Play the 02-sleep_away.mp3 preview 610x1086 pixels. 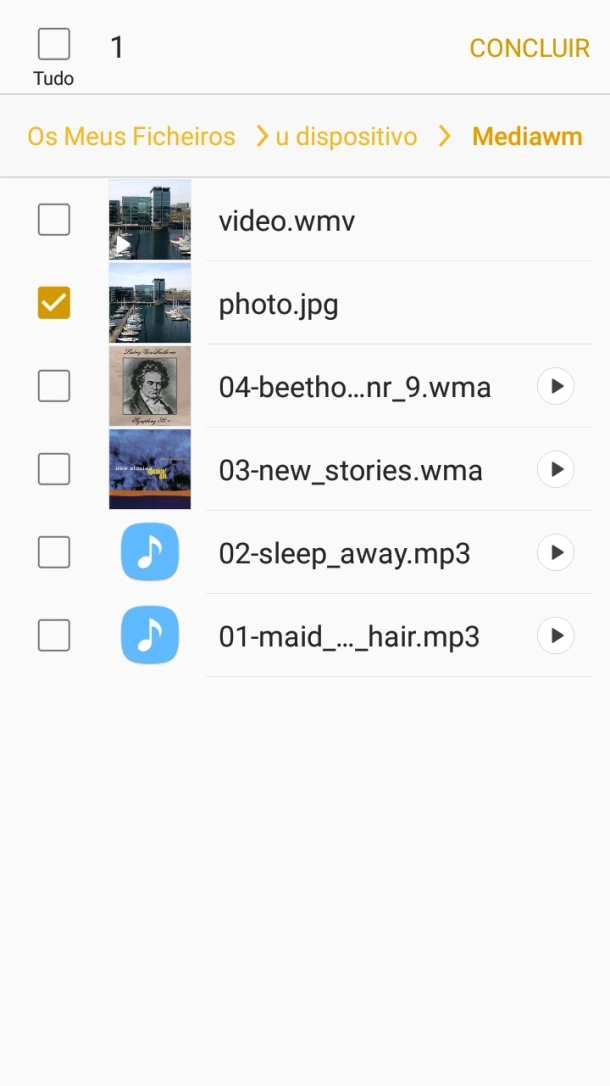pyautogui.click(x=556, y=552)
